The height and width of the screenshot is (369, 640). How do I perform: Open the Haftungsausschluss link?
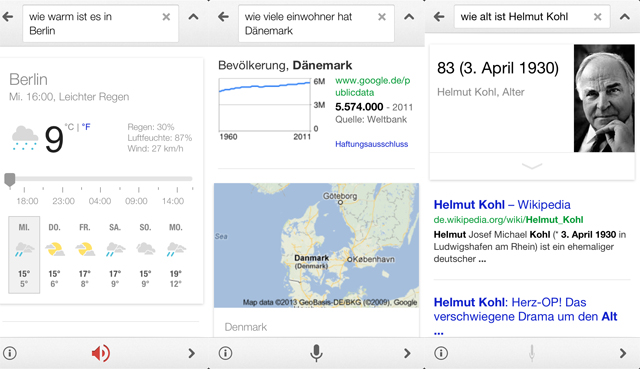[x=371, y=144]
